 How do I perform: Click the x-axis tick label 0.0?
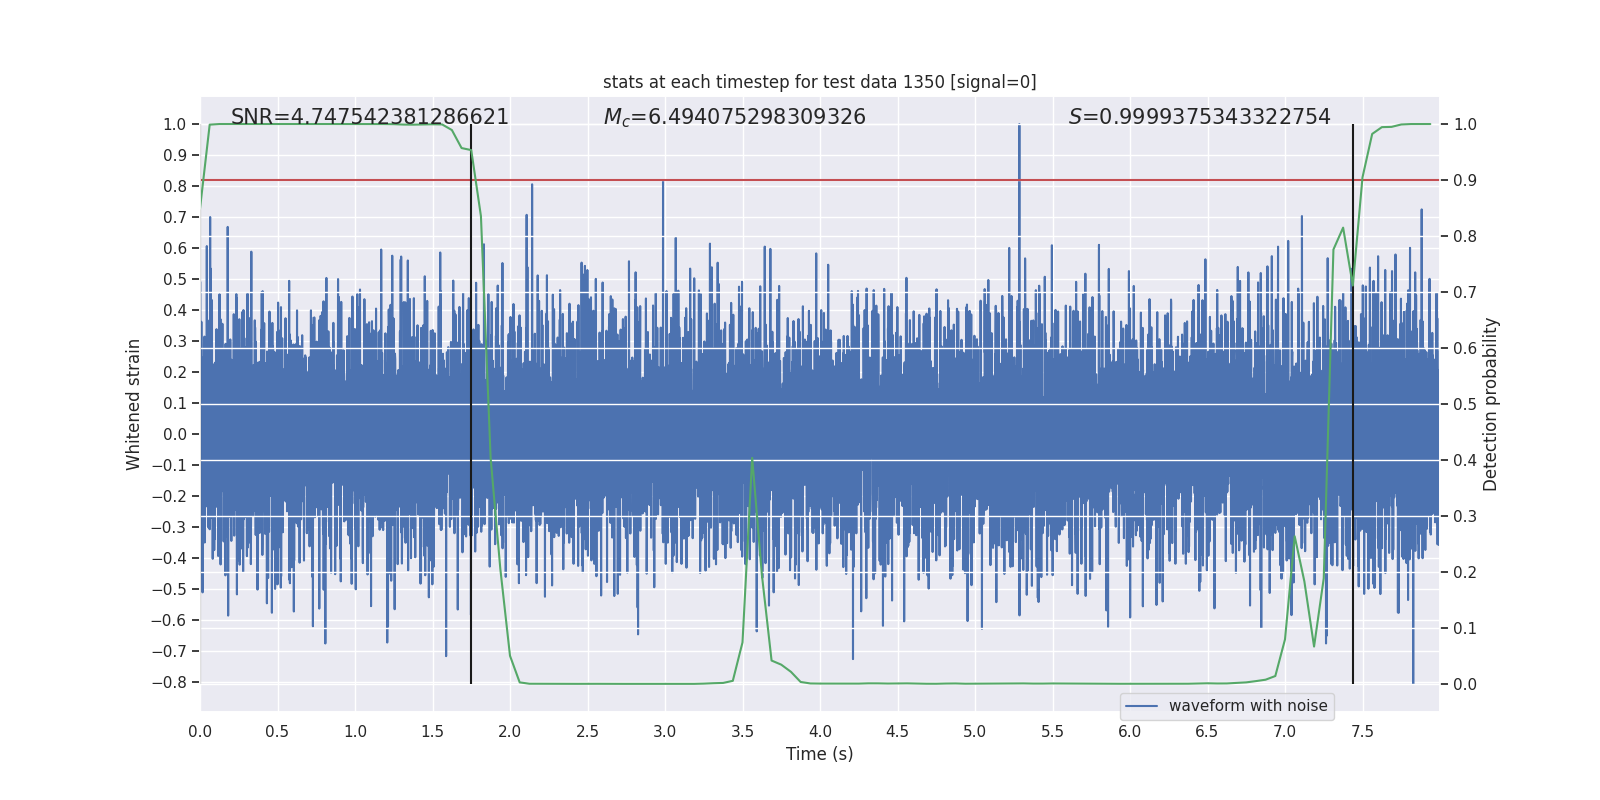[200, 731]
